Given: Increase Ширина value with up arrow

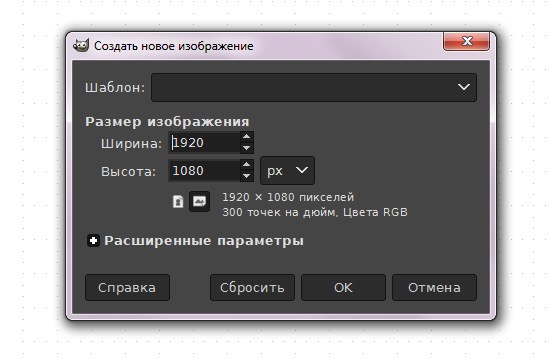Looking at the screenshot, I should [x=246, y=137].
